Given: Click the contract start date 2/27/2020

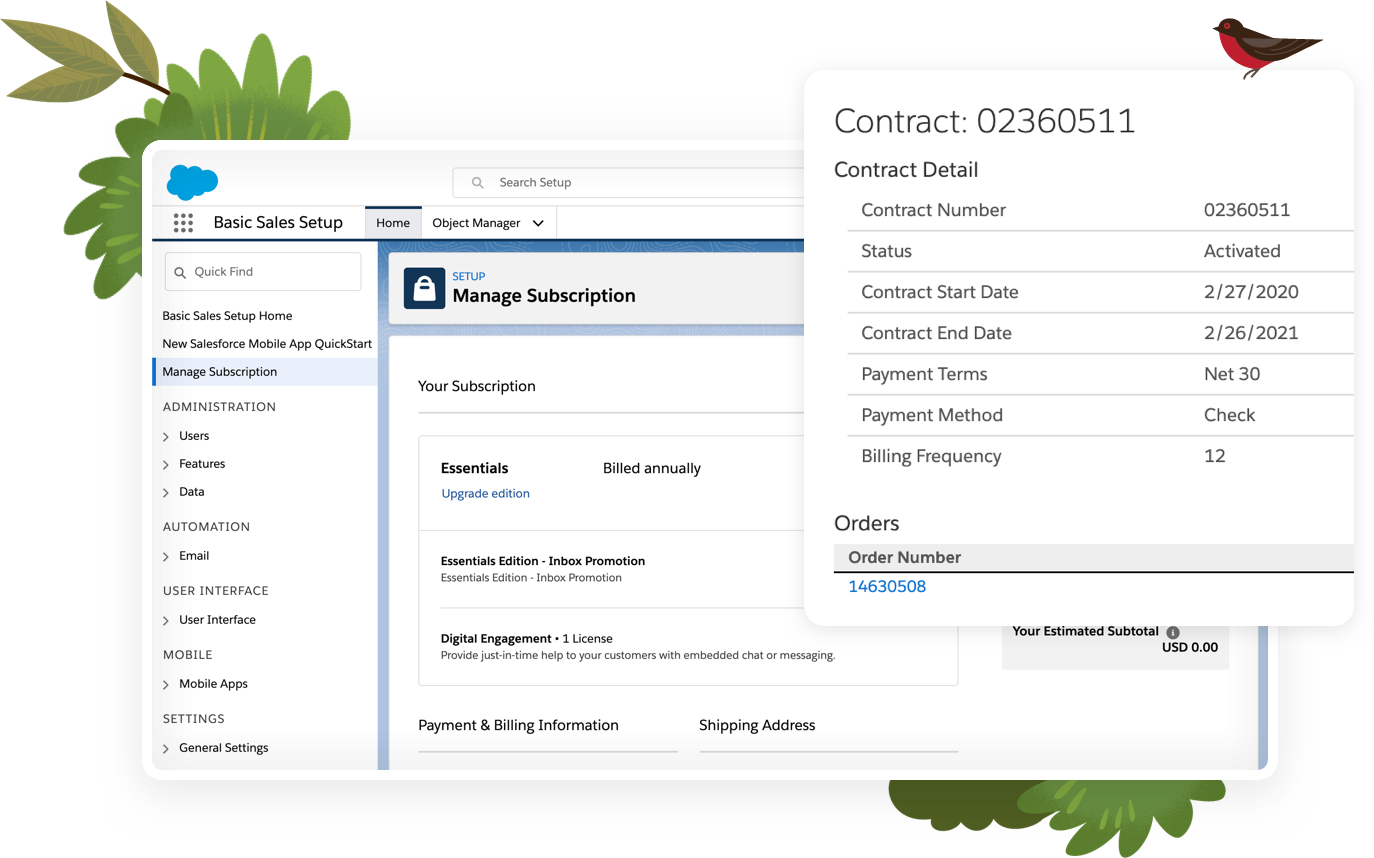Looking at the screenshot, I should point(1251,292).
